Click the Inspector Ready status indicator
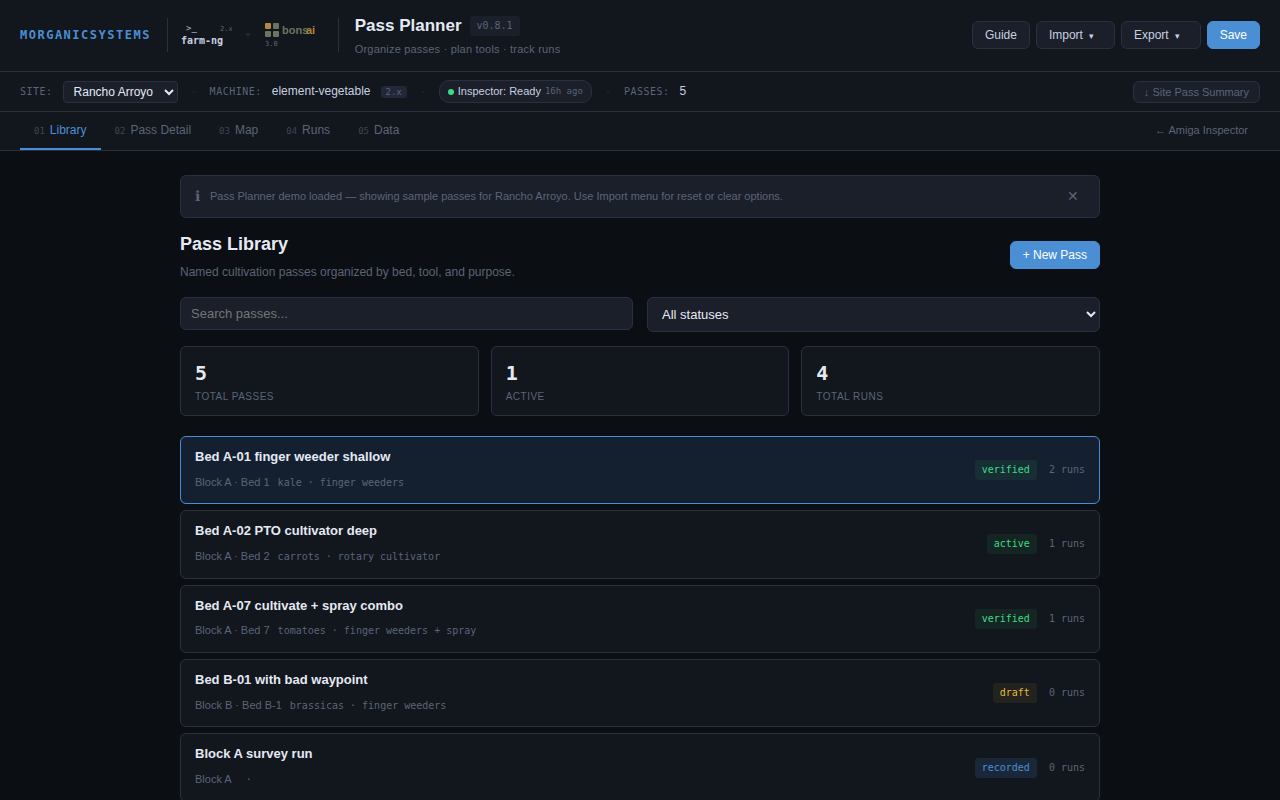The height and width of the screenshot is (800, 1280). pyautogui.click(x=515, y=91)
